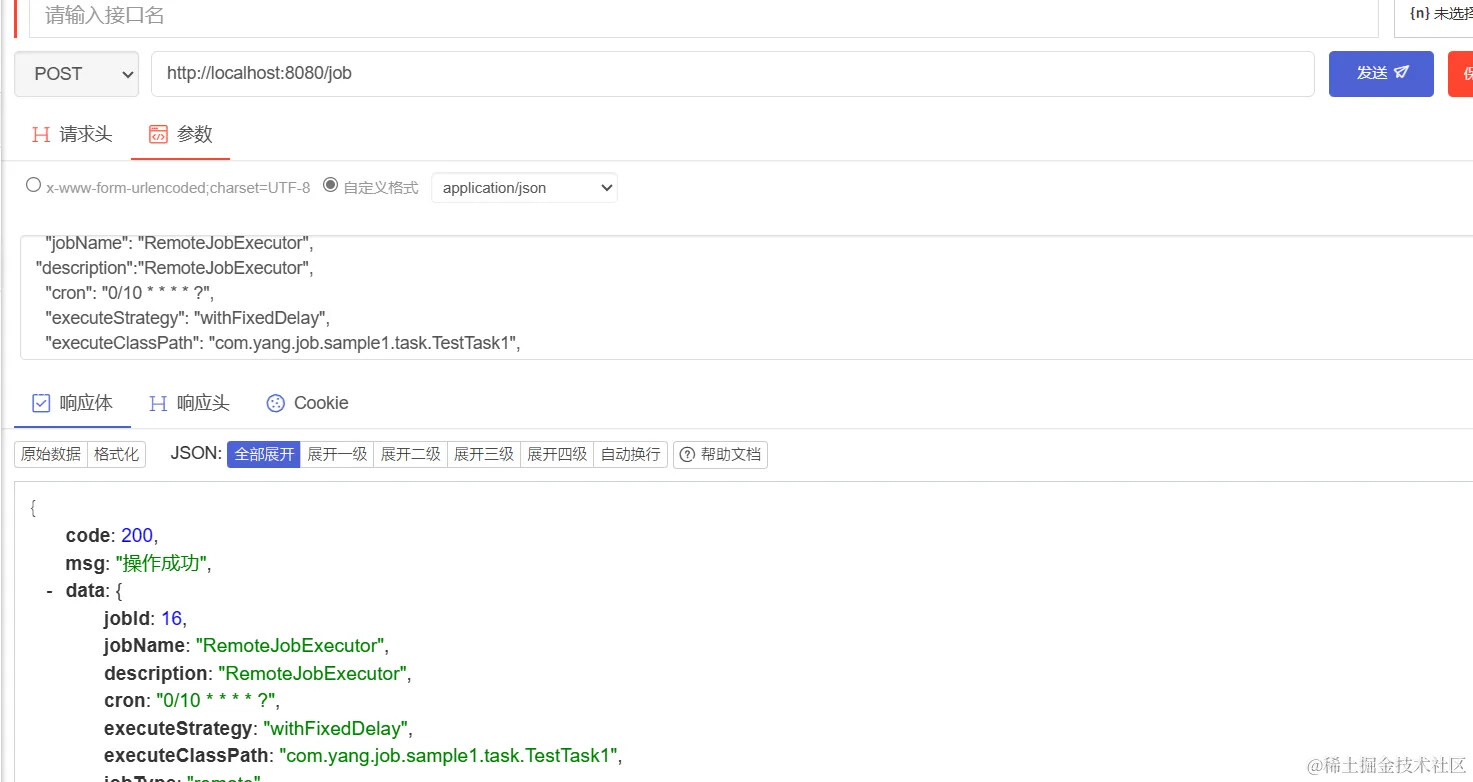Click the request headers H icon
This screenshot has width=1473, height=782.
click(x=41, y=134)
